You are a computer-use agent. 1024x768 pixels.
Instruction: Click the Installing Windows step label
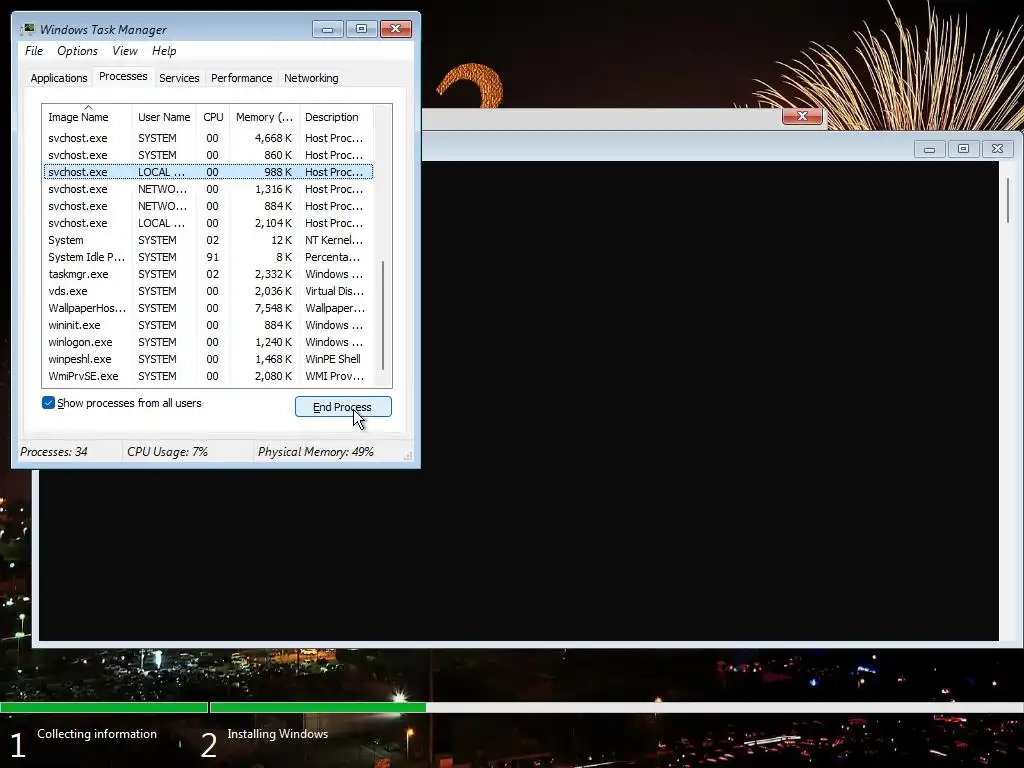click(278, 734)
